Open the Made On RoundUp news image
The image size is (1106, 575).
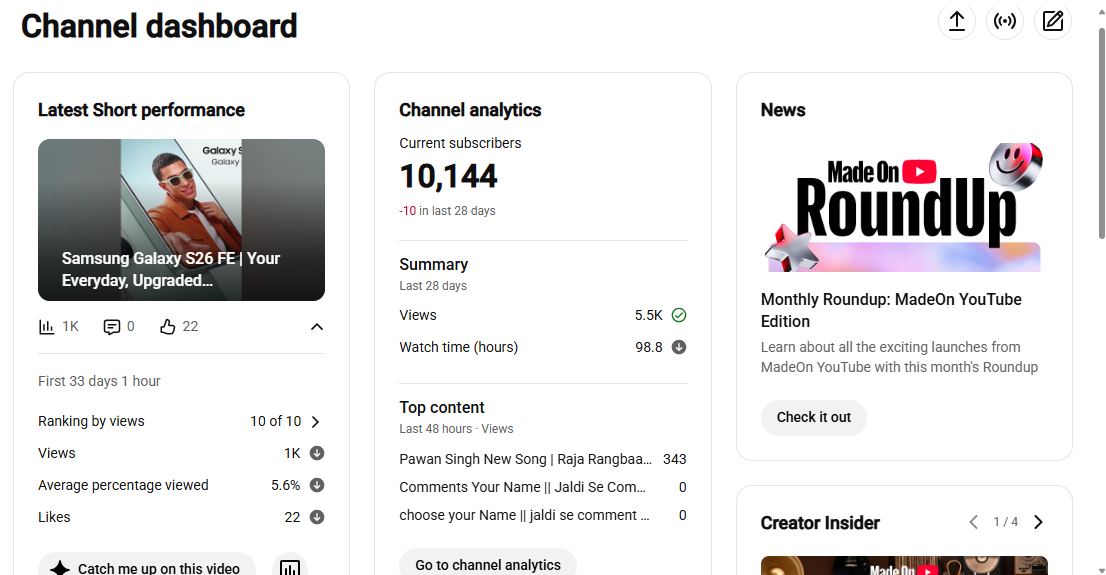tap(904, 206)
